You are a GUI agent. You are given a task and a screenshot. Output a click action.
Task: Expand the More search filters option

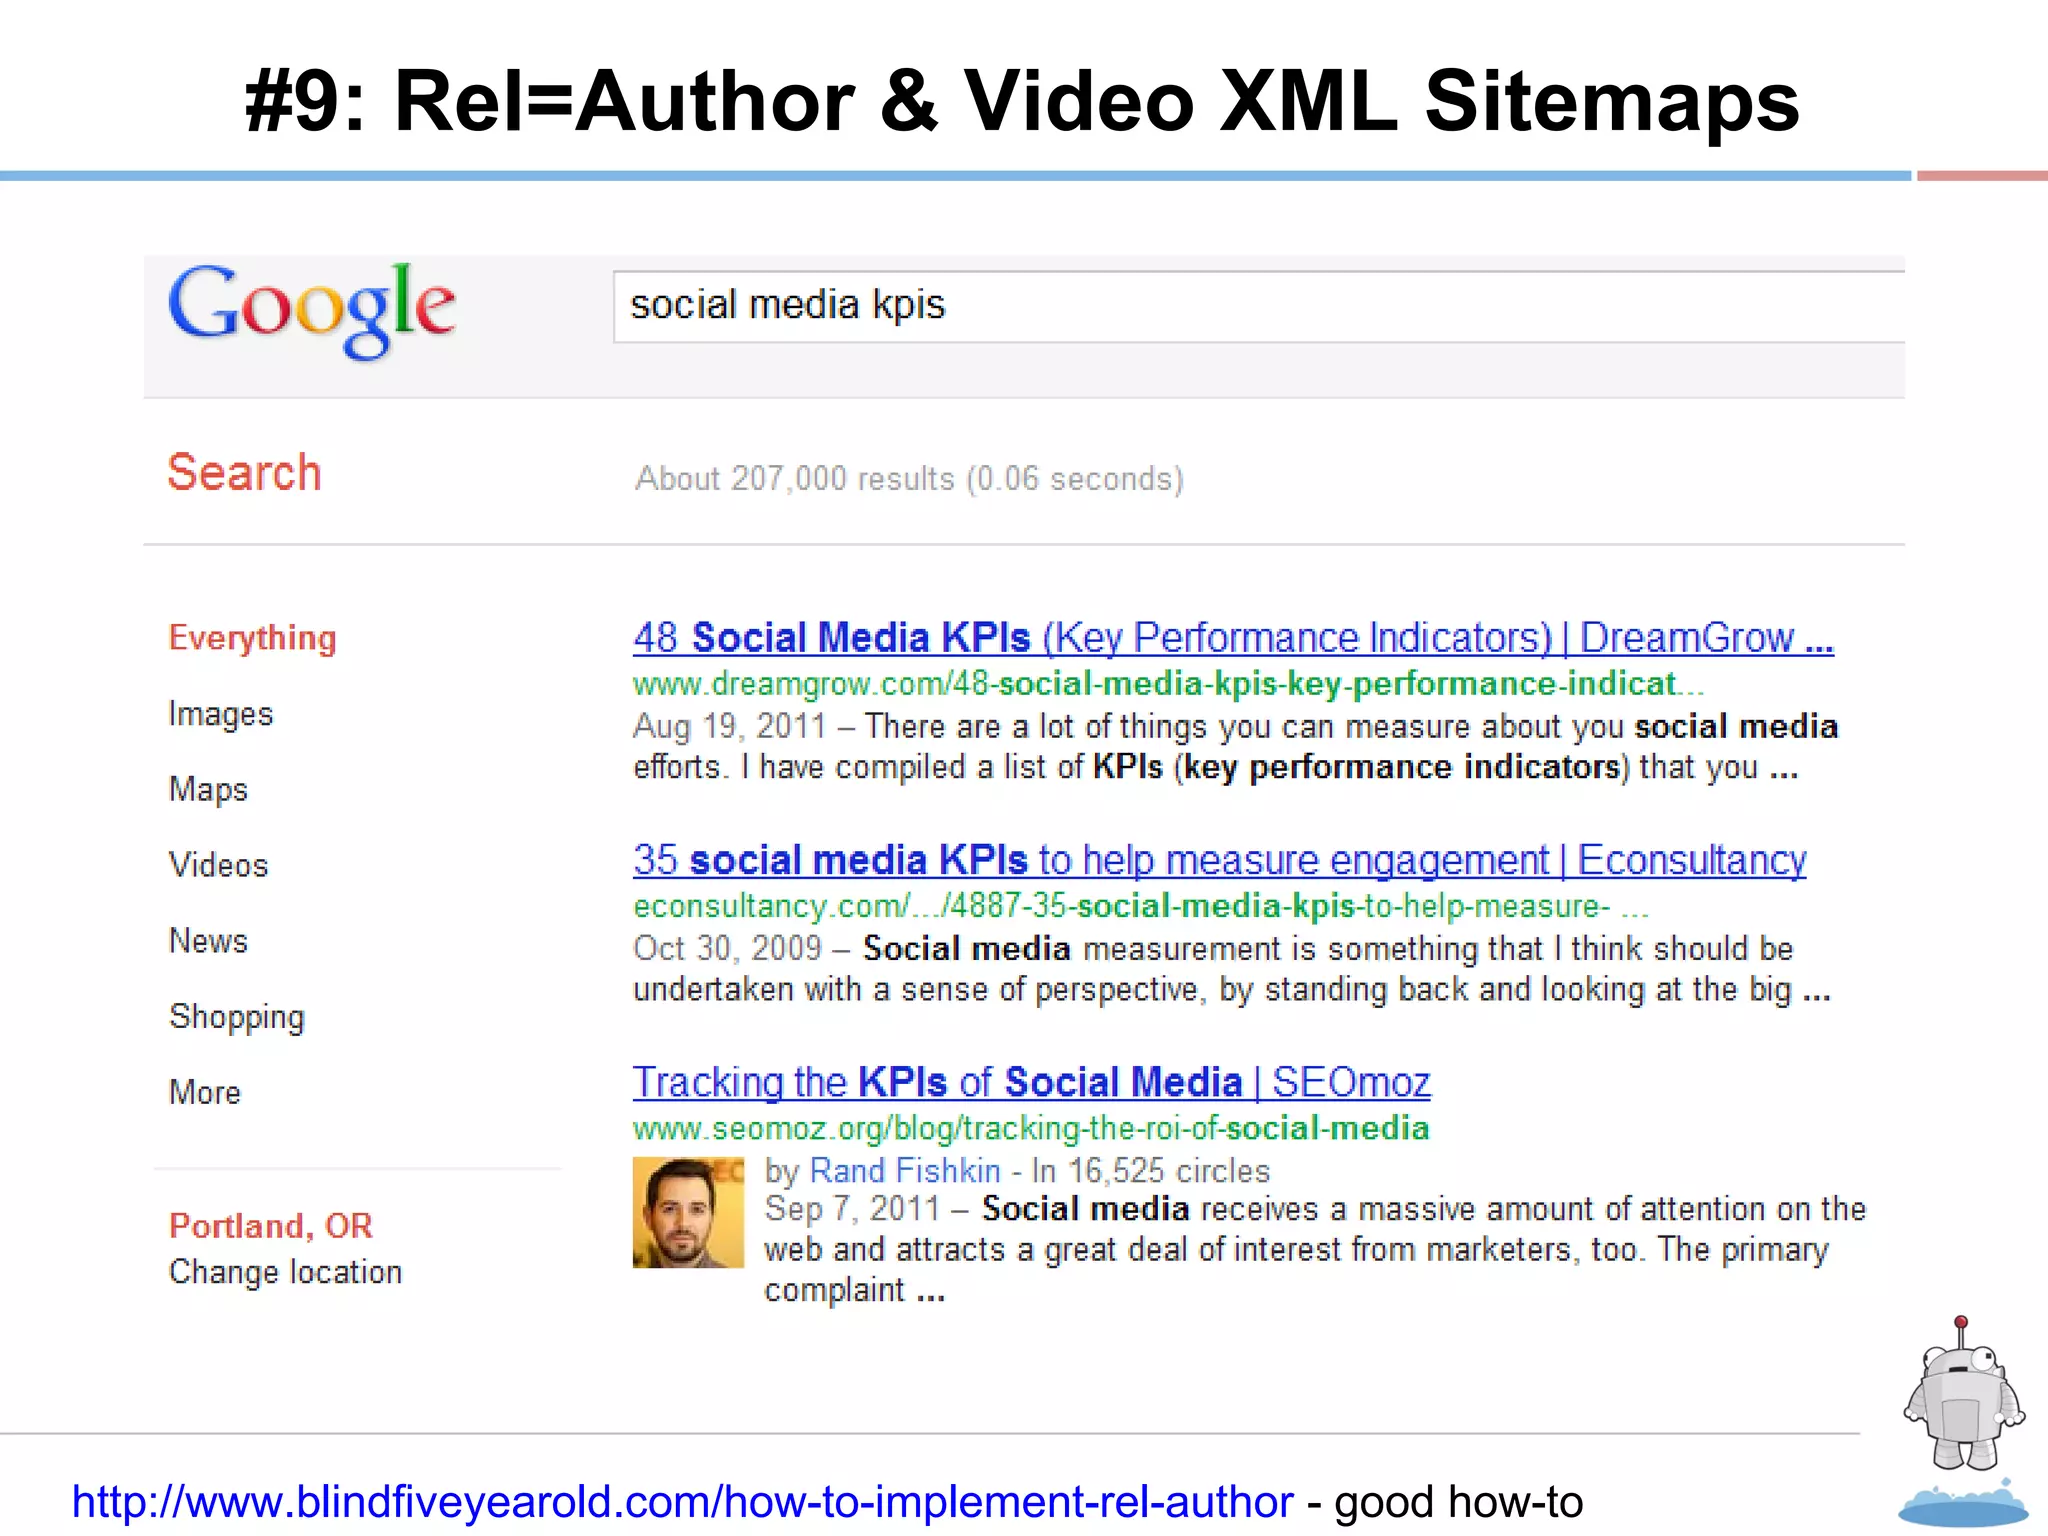pyautogui.click(x=205, y=1092)
